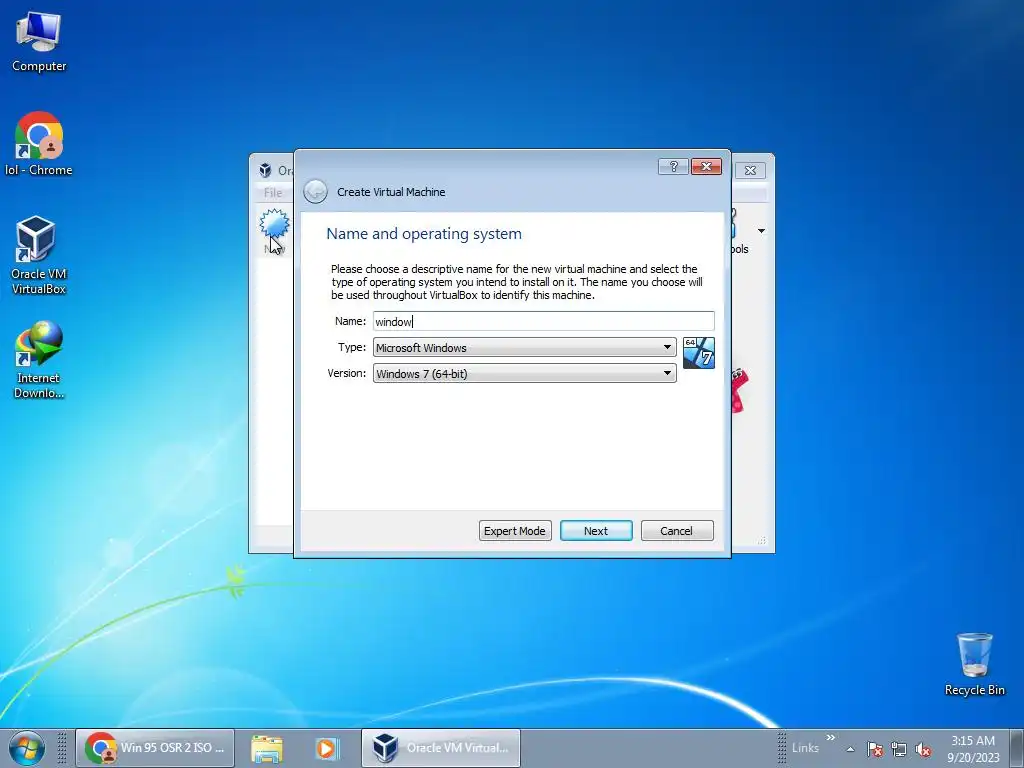1024x768 pixels.
Task: Click the back arrow in Create Virtual Machine
Action: pyautogui.click(x=315, y=191)
